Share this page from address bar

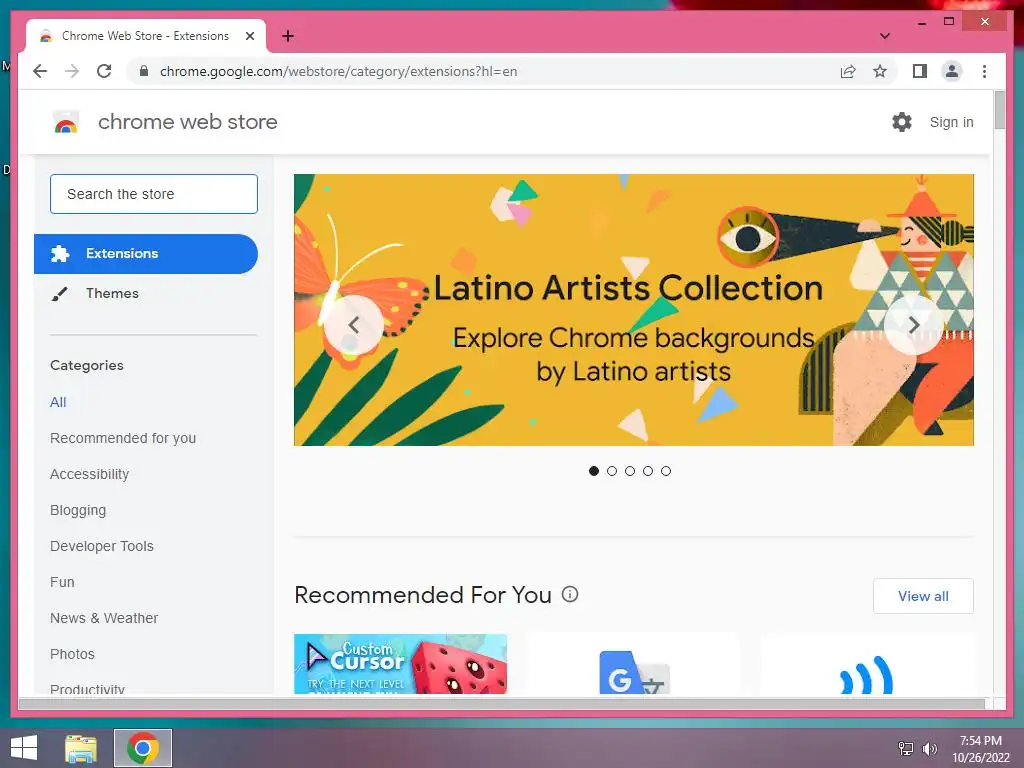pyautogui.click(x=848, y=71)
